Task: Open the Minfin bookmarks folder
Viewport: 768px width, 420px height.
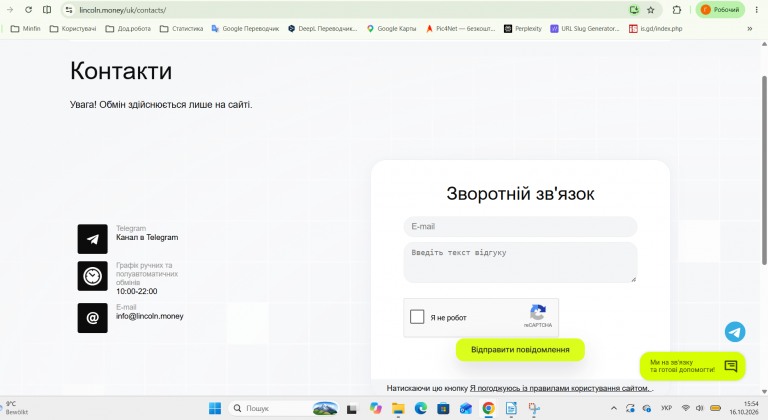Action: 25,28
